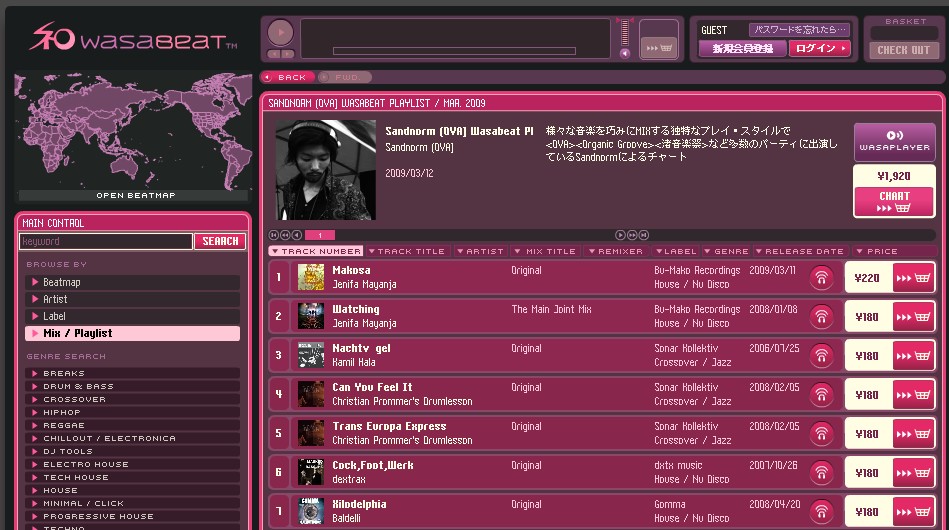The image size is (949, 530).
Task: Mute audio with the speaker icon
Action: [625, 53]
